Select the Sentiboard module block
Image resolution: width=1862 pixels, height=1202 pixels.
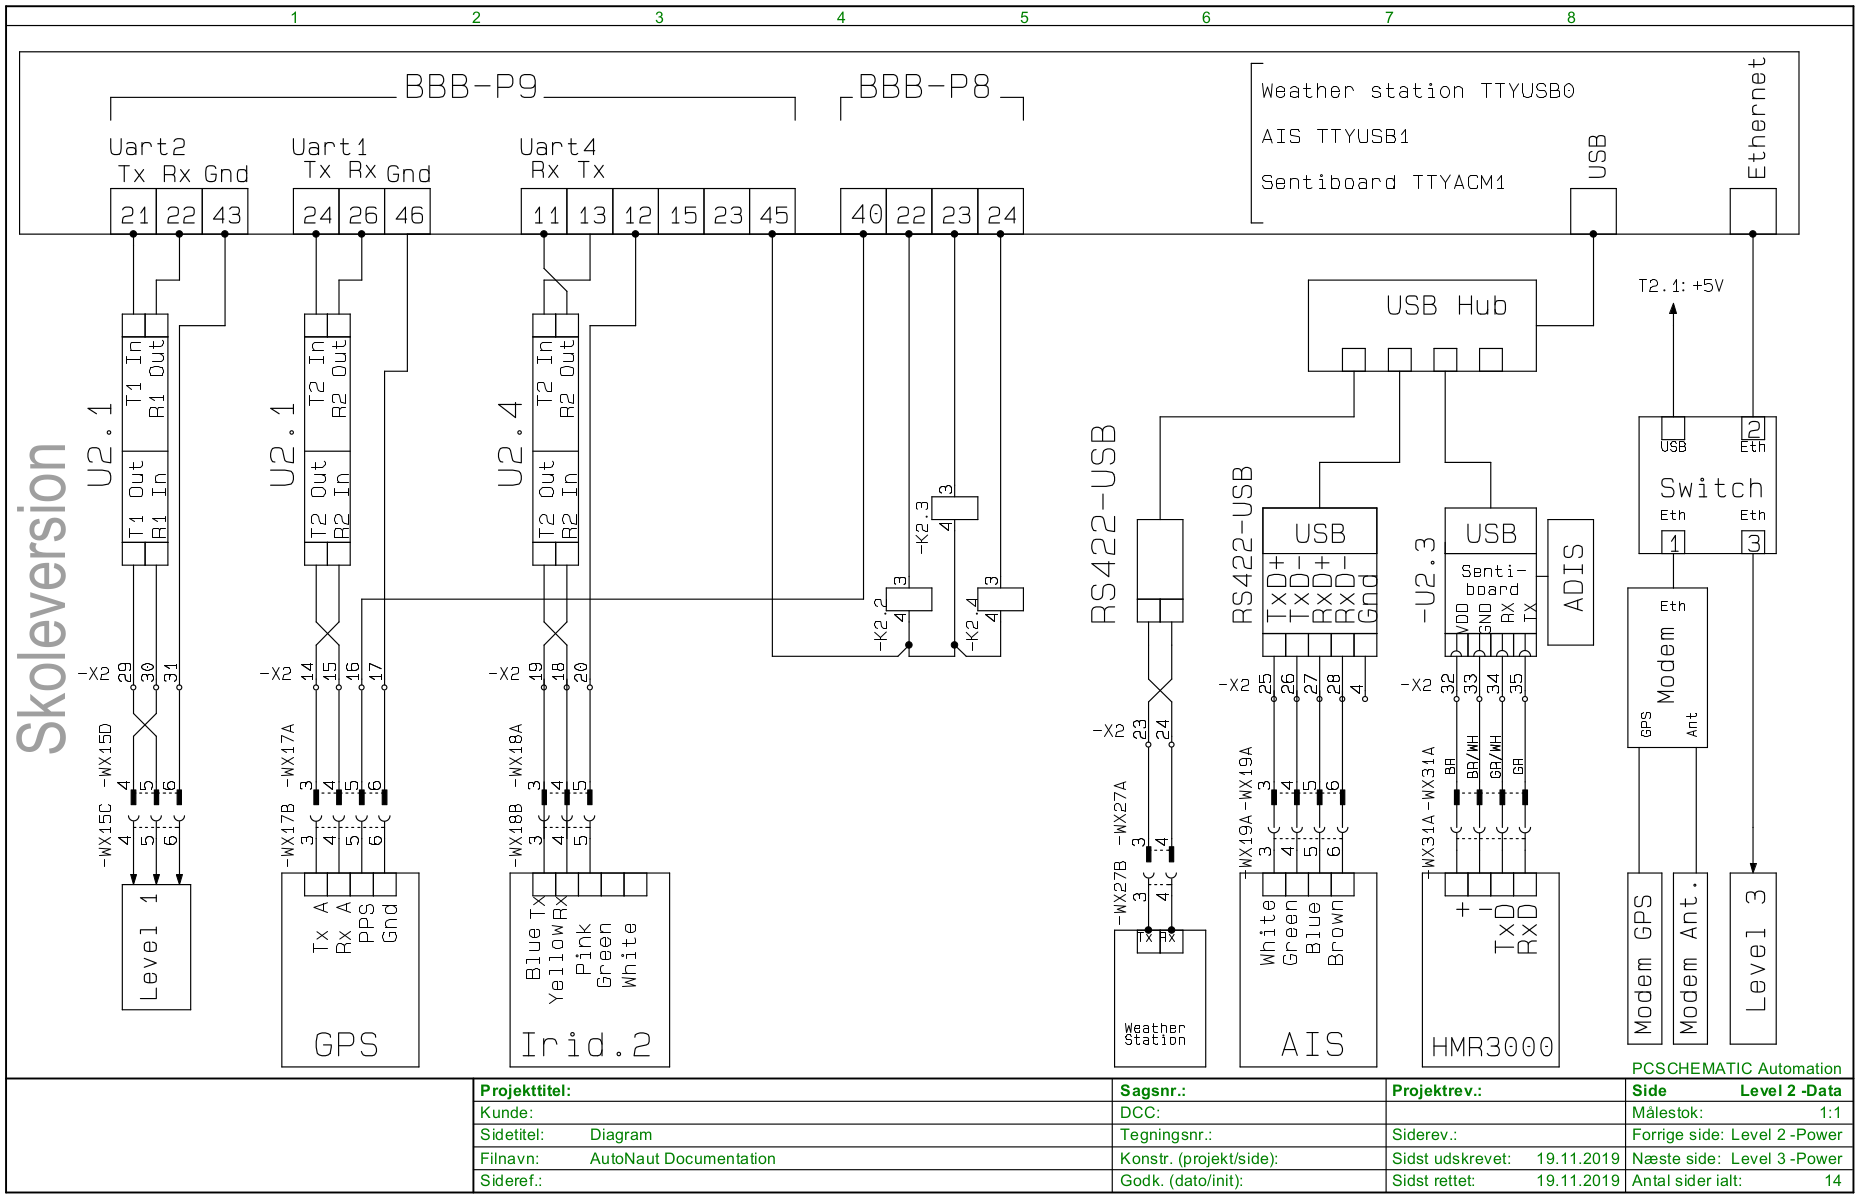click(1490, 580)
